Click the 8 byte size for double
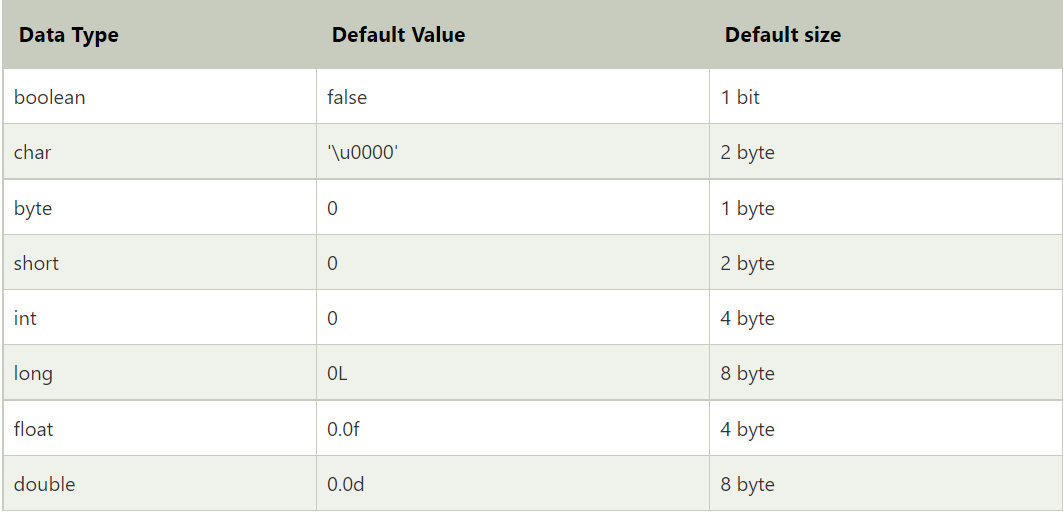 point(747,484)
